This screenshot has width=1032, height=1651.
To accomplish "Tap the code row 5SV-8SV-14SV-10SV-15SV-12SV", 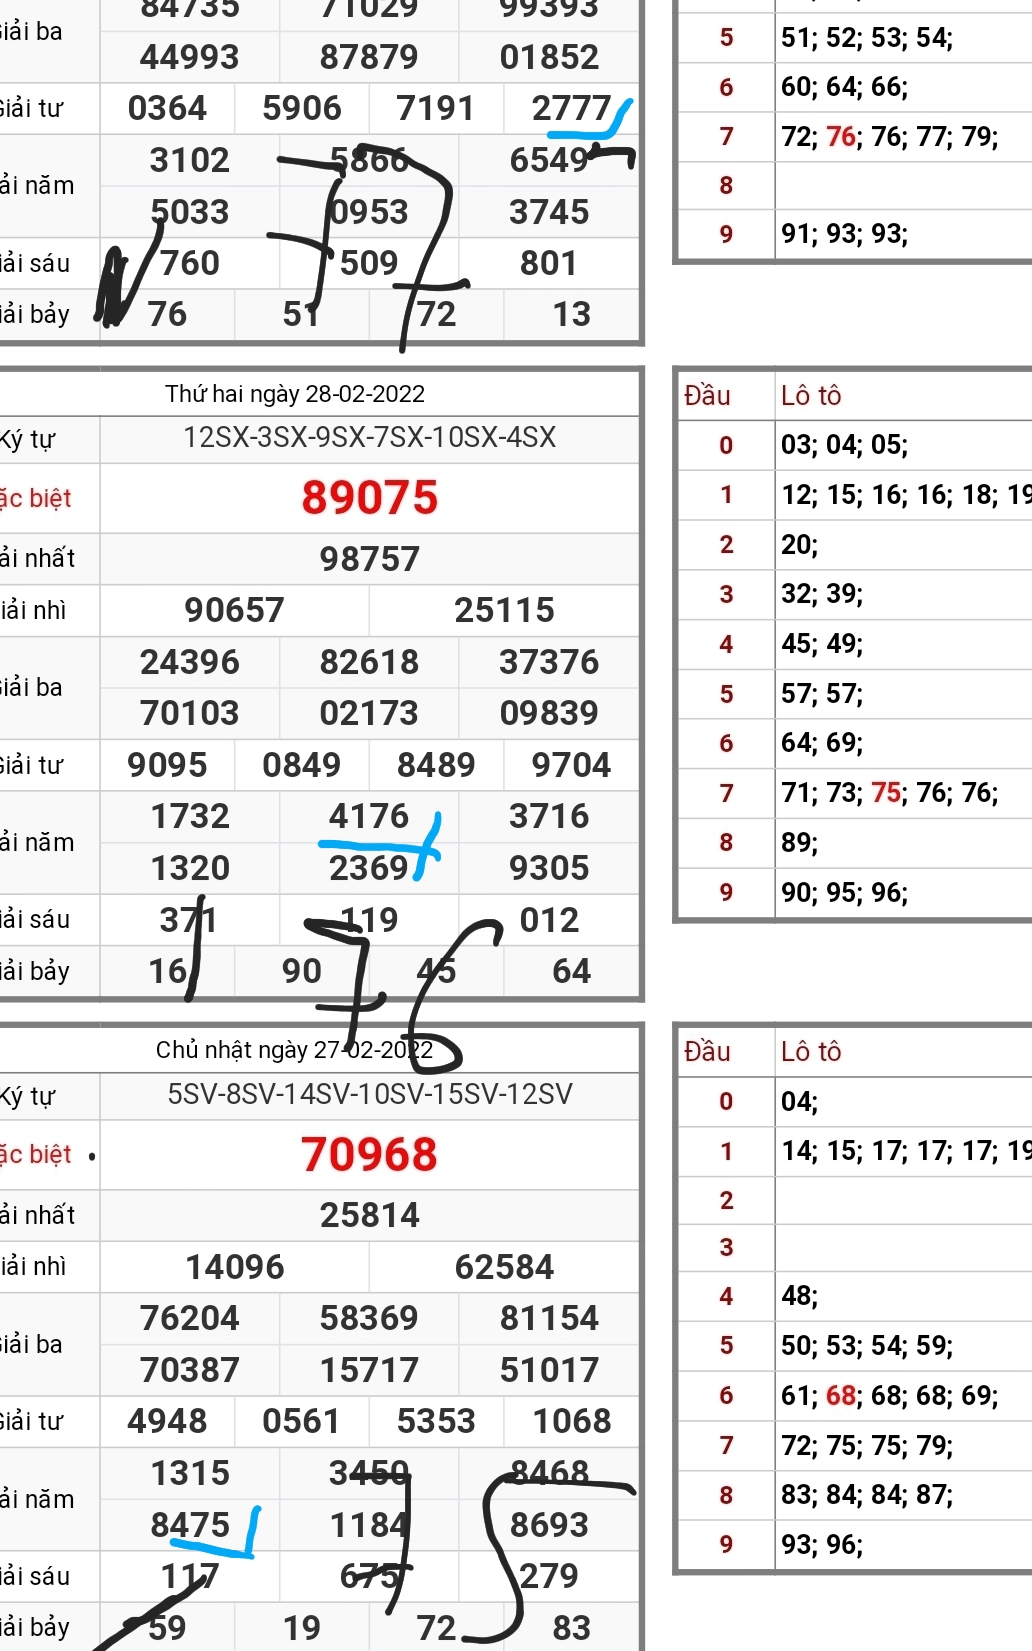I will pos(369,1094).
